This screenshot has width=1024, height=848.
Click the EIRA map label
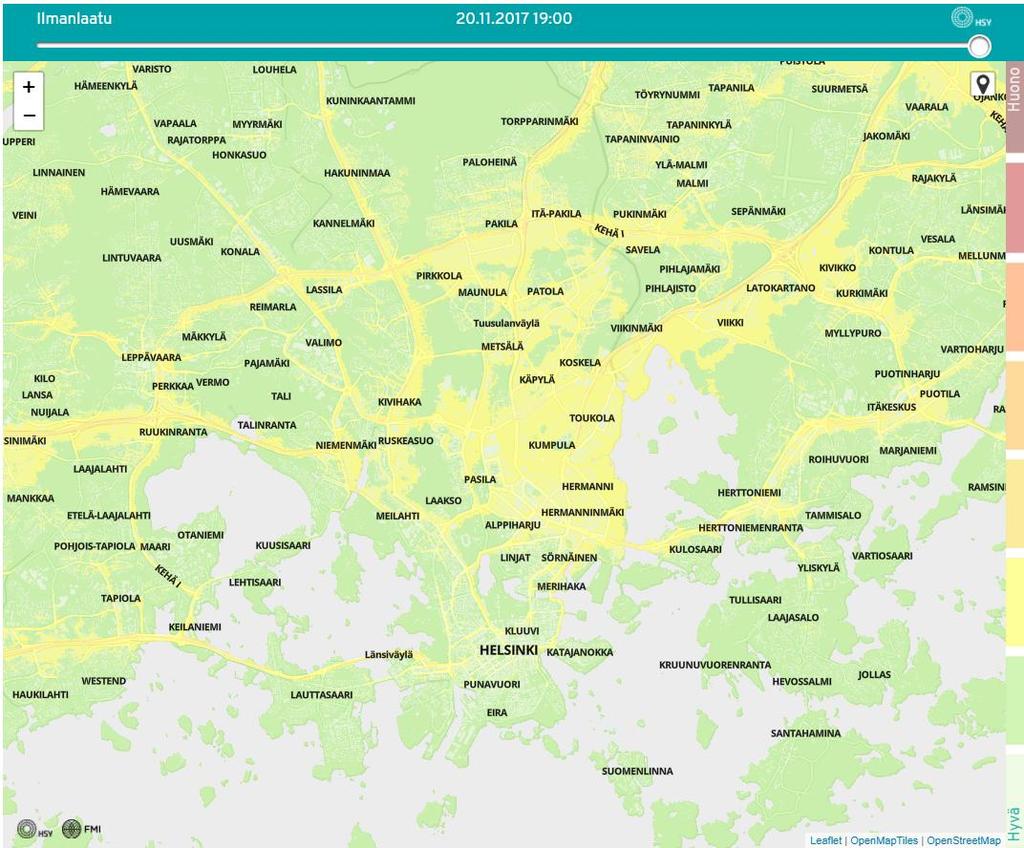[x=497, y=713]
